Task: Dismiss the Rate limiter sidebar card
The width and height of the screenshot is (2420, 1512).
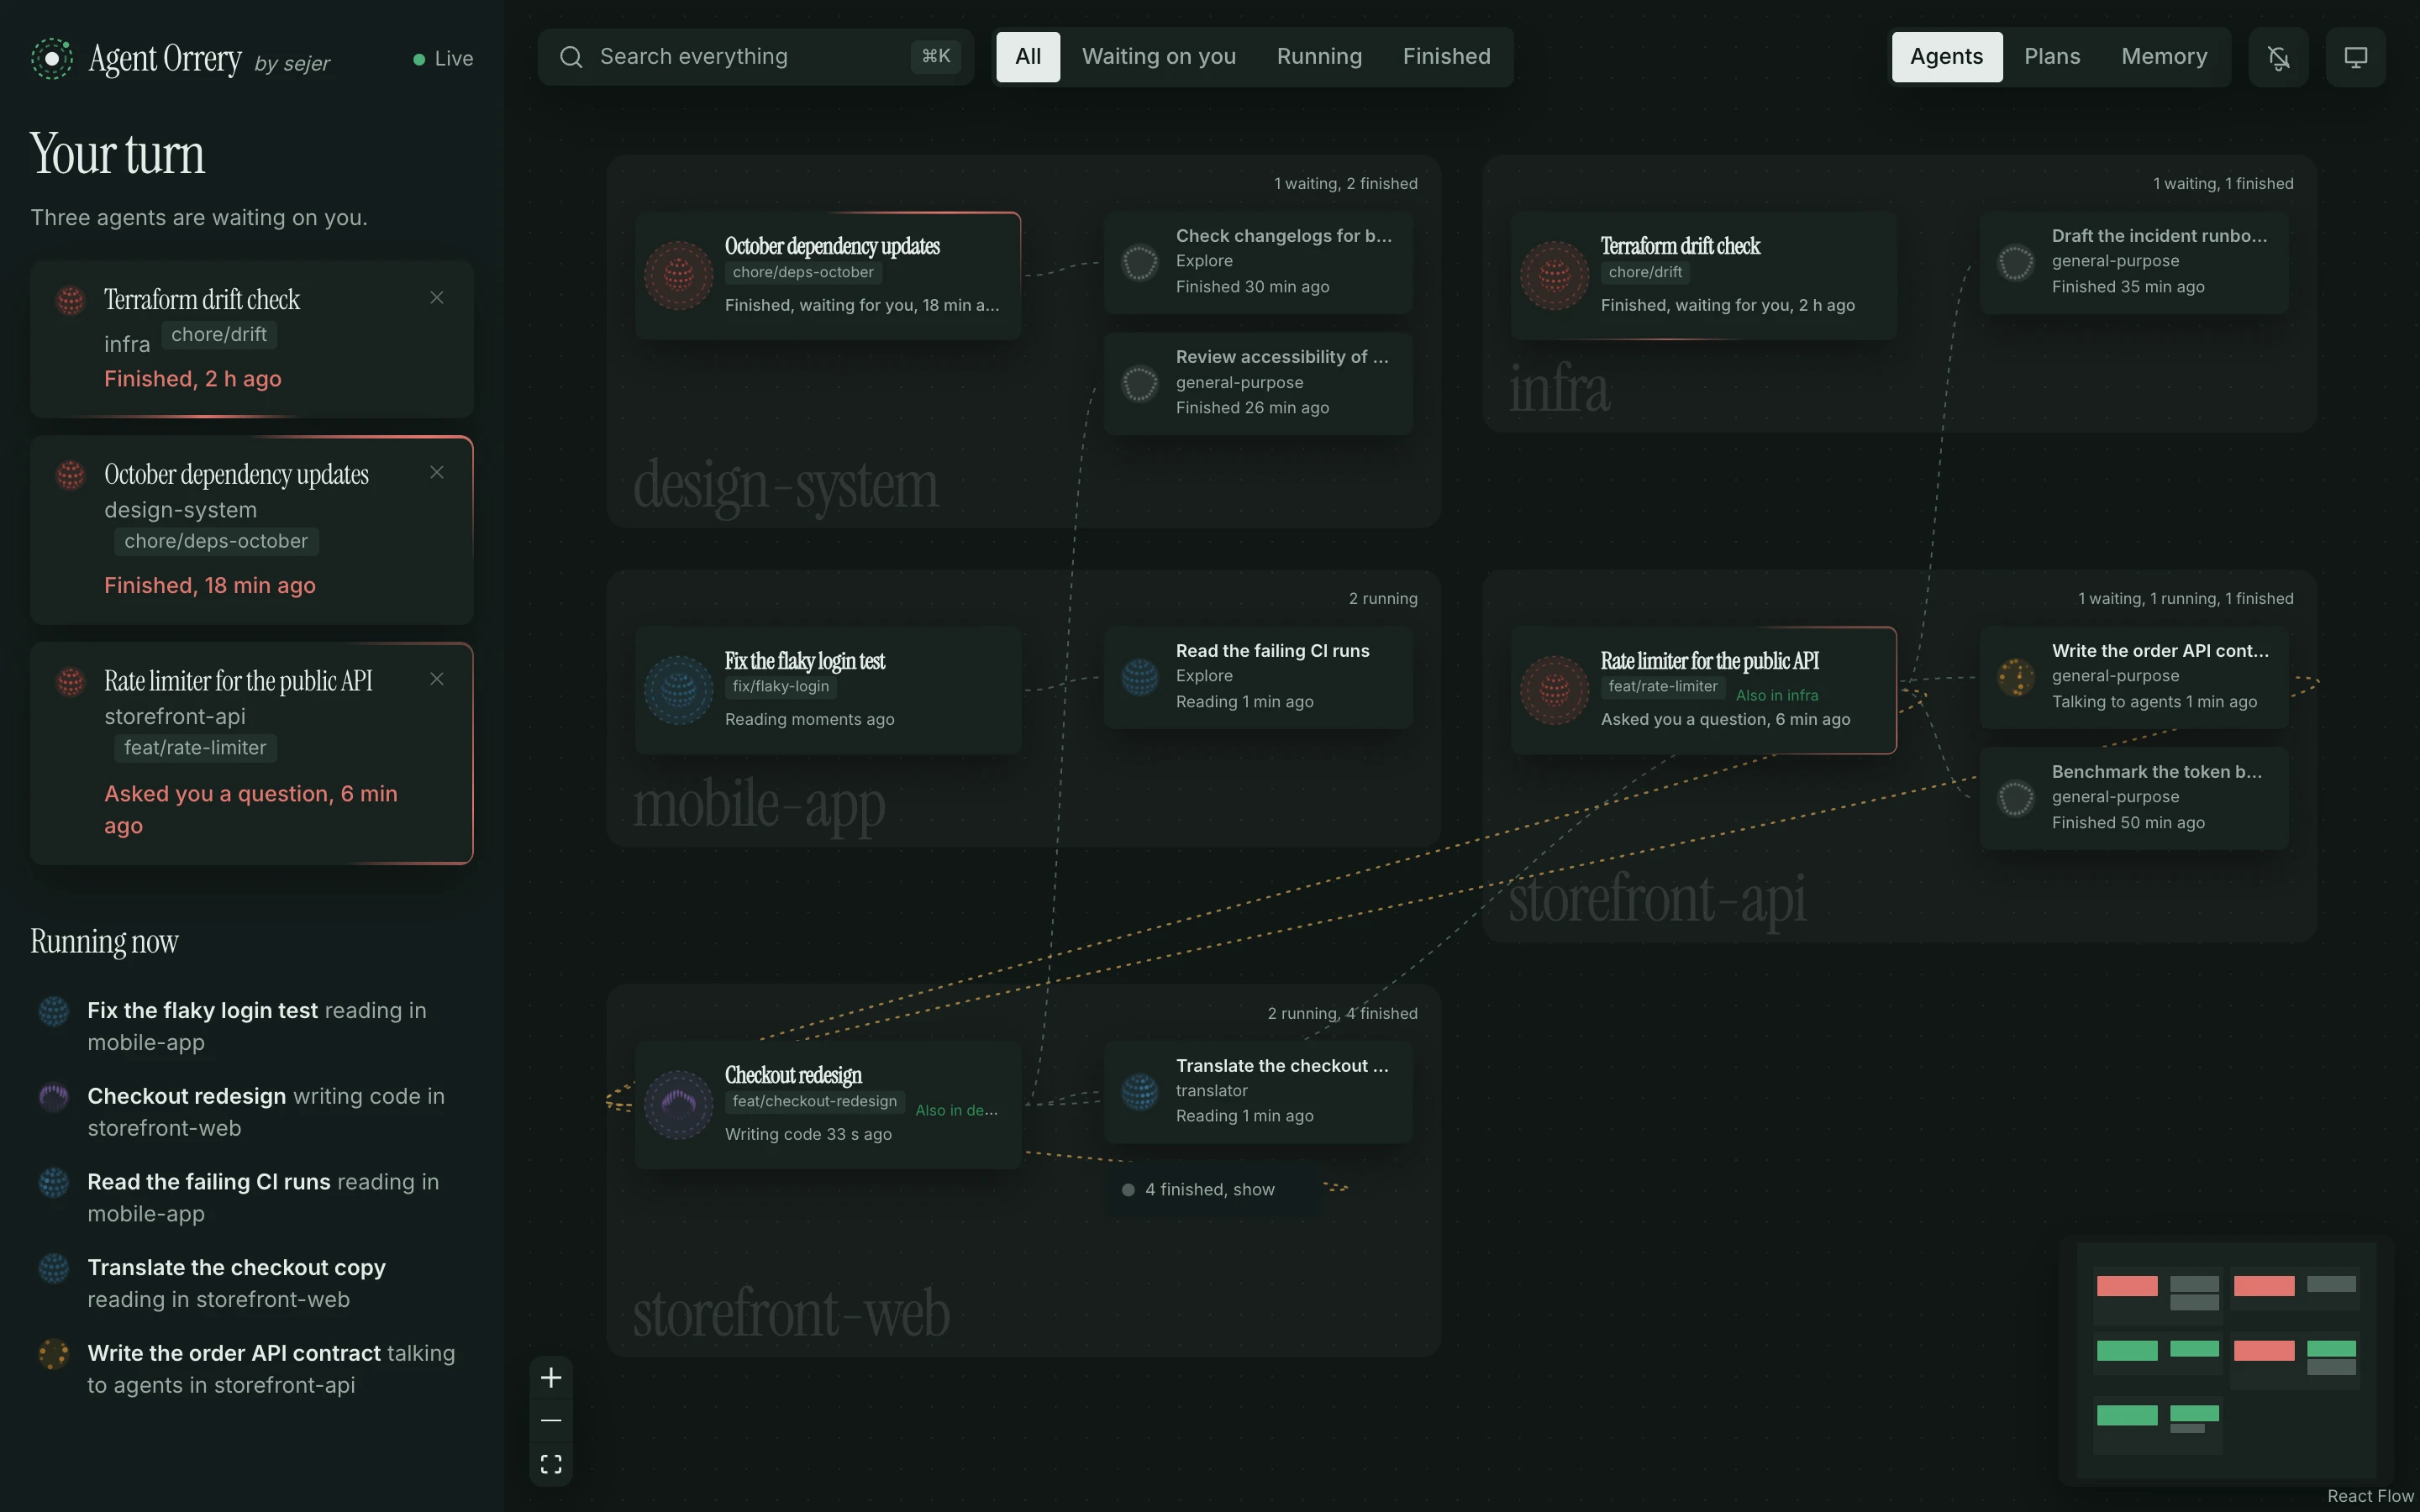Action: tap(437, 679)
